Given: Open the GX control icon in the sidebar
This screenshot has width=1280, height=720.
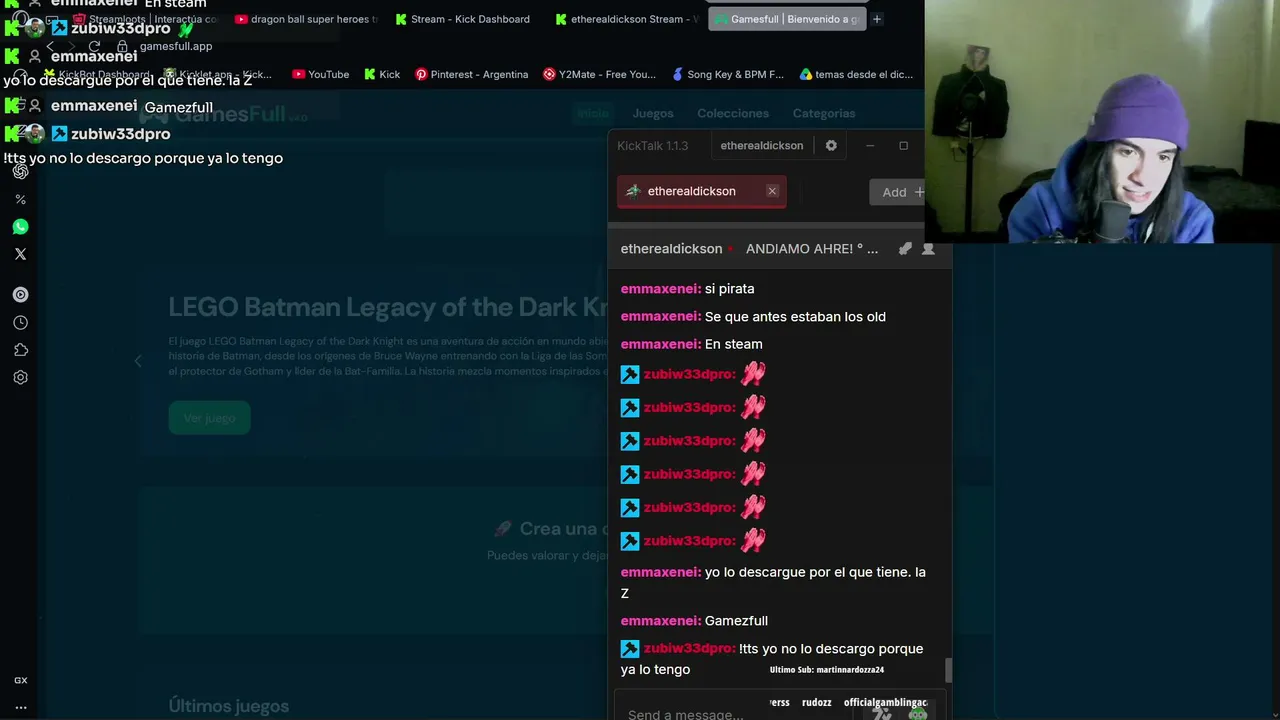Looking at the screenshot, I should click(20, 680).
